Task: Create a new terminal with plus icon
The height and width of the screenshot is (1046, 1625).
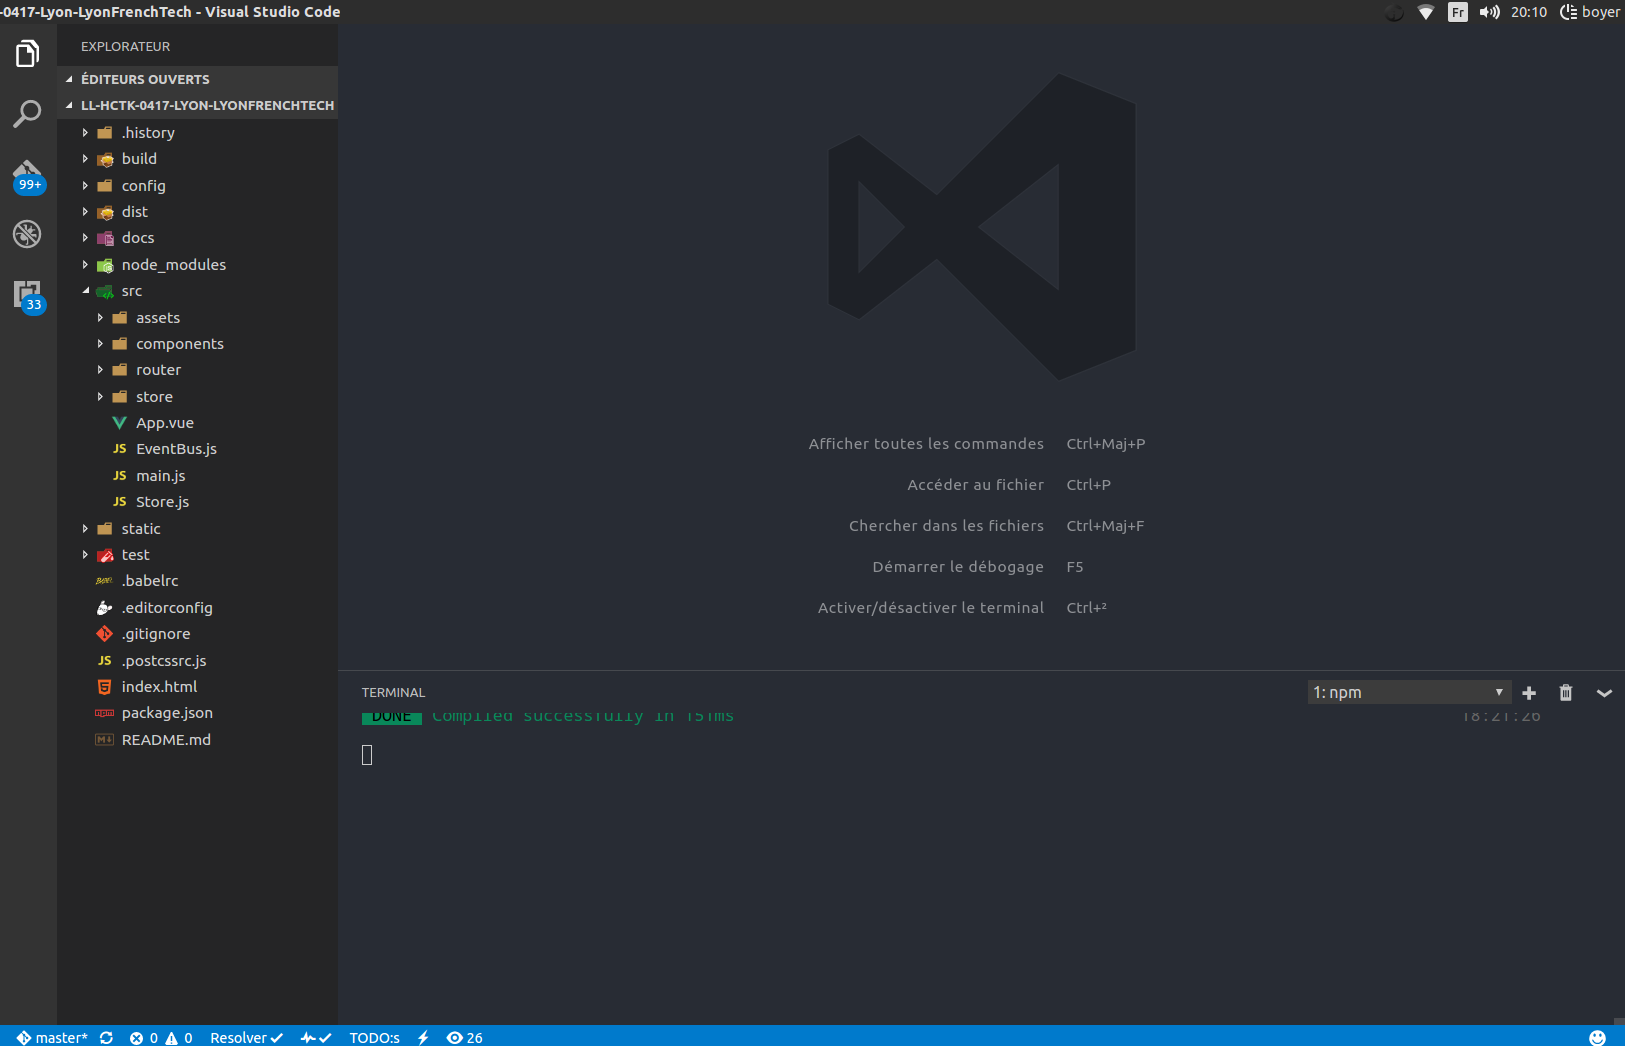Action: tap(1529, 692)
